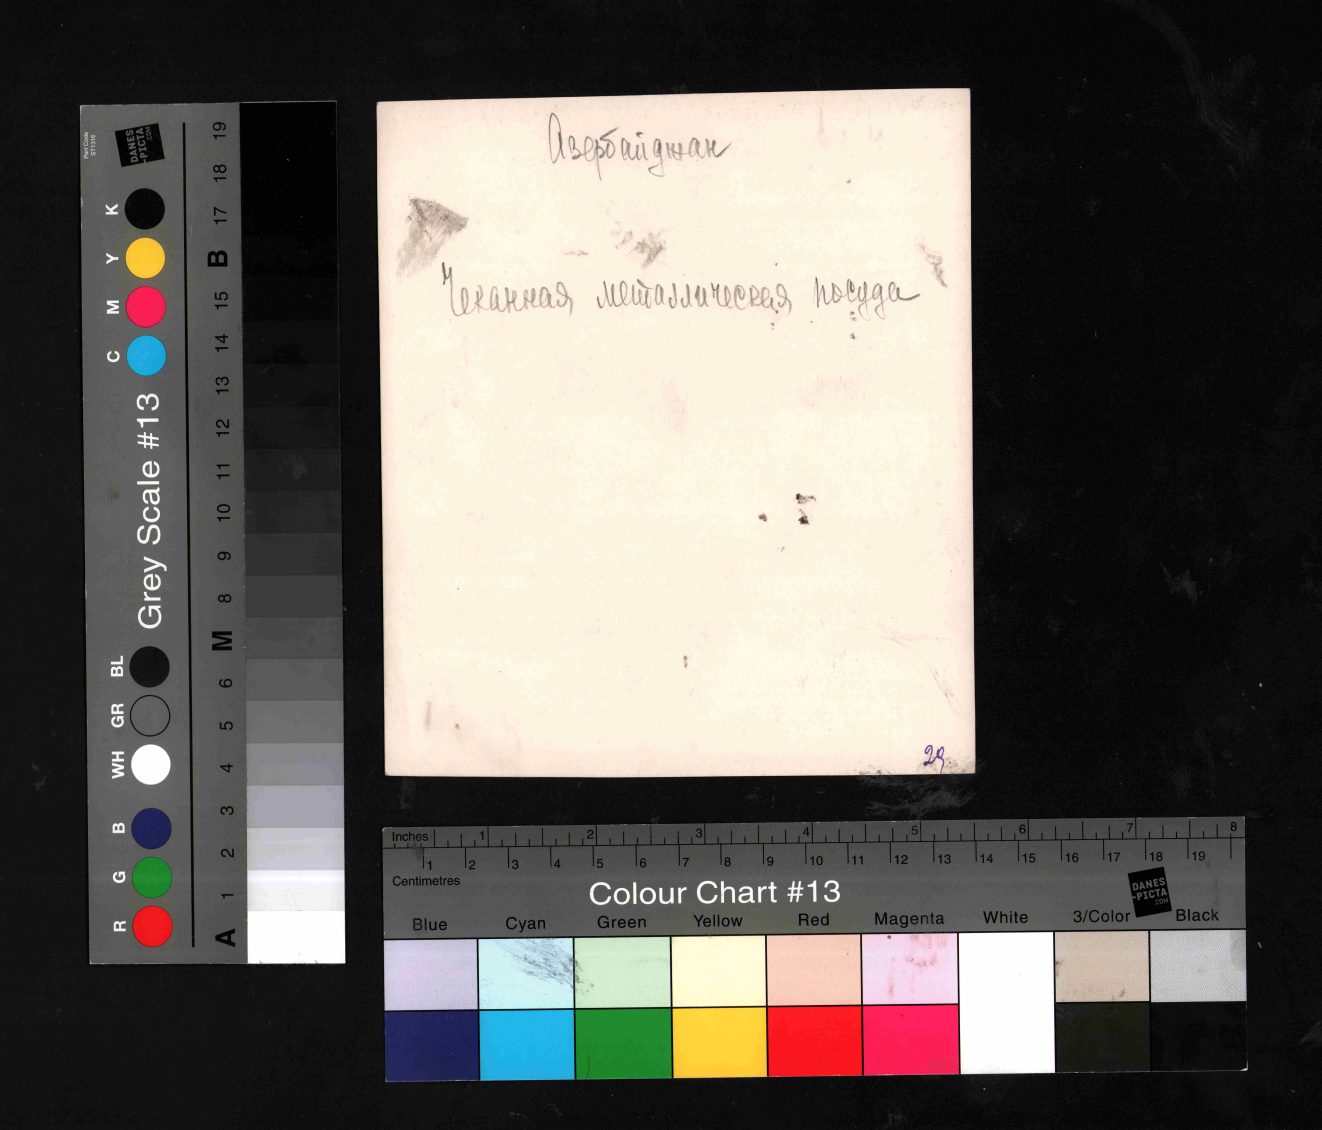This screenshot has width=1322, height=1130.
Task: Click the bright cyan swatch in bottom row
Action: [x=527, y=1043]
